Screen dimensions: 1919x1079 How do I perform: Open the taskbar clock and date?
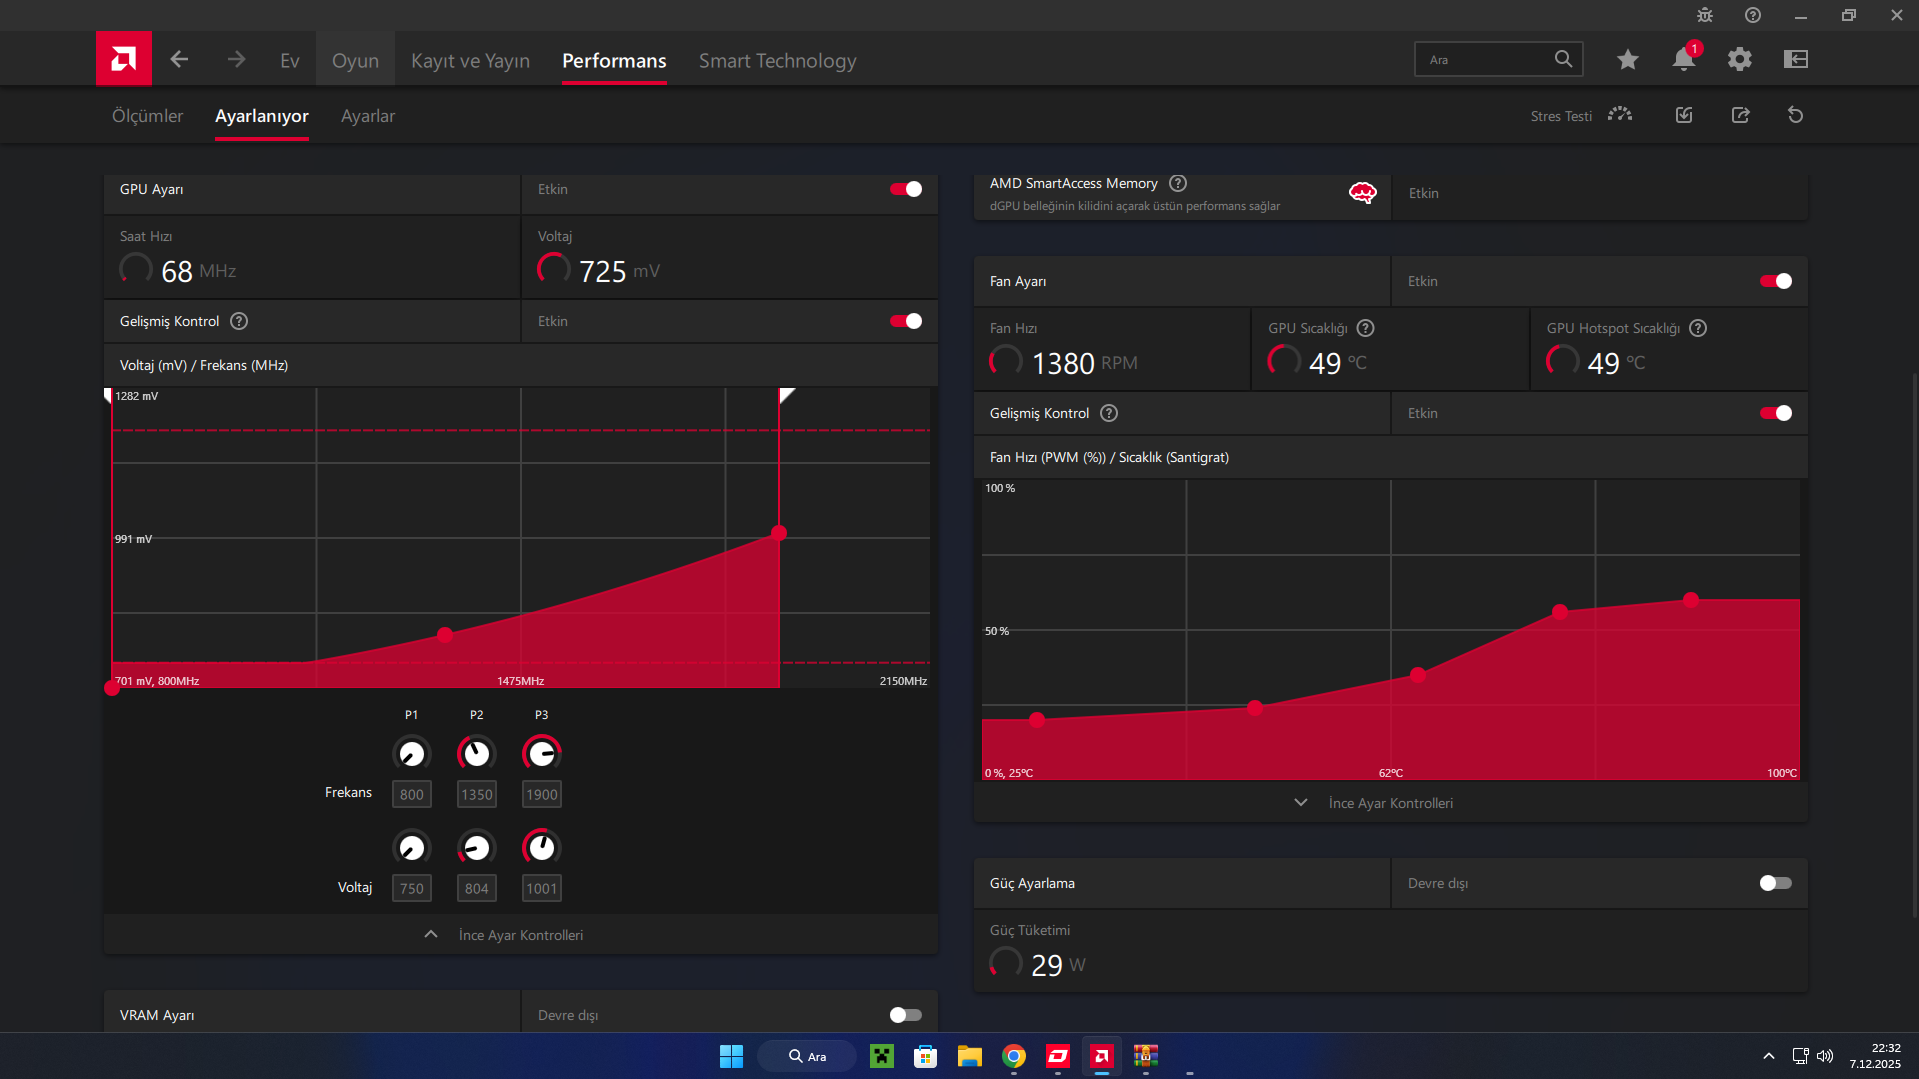1875,1056
